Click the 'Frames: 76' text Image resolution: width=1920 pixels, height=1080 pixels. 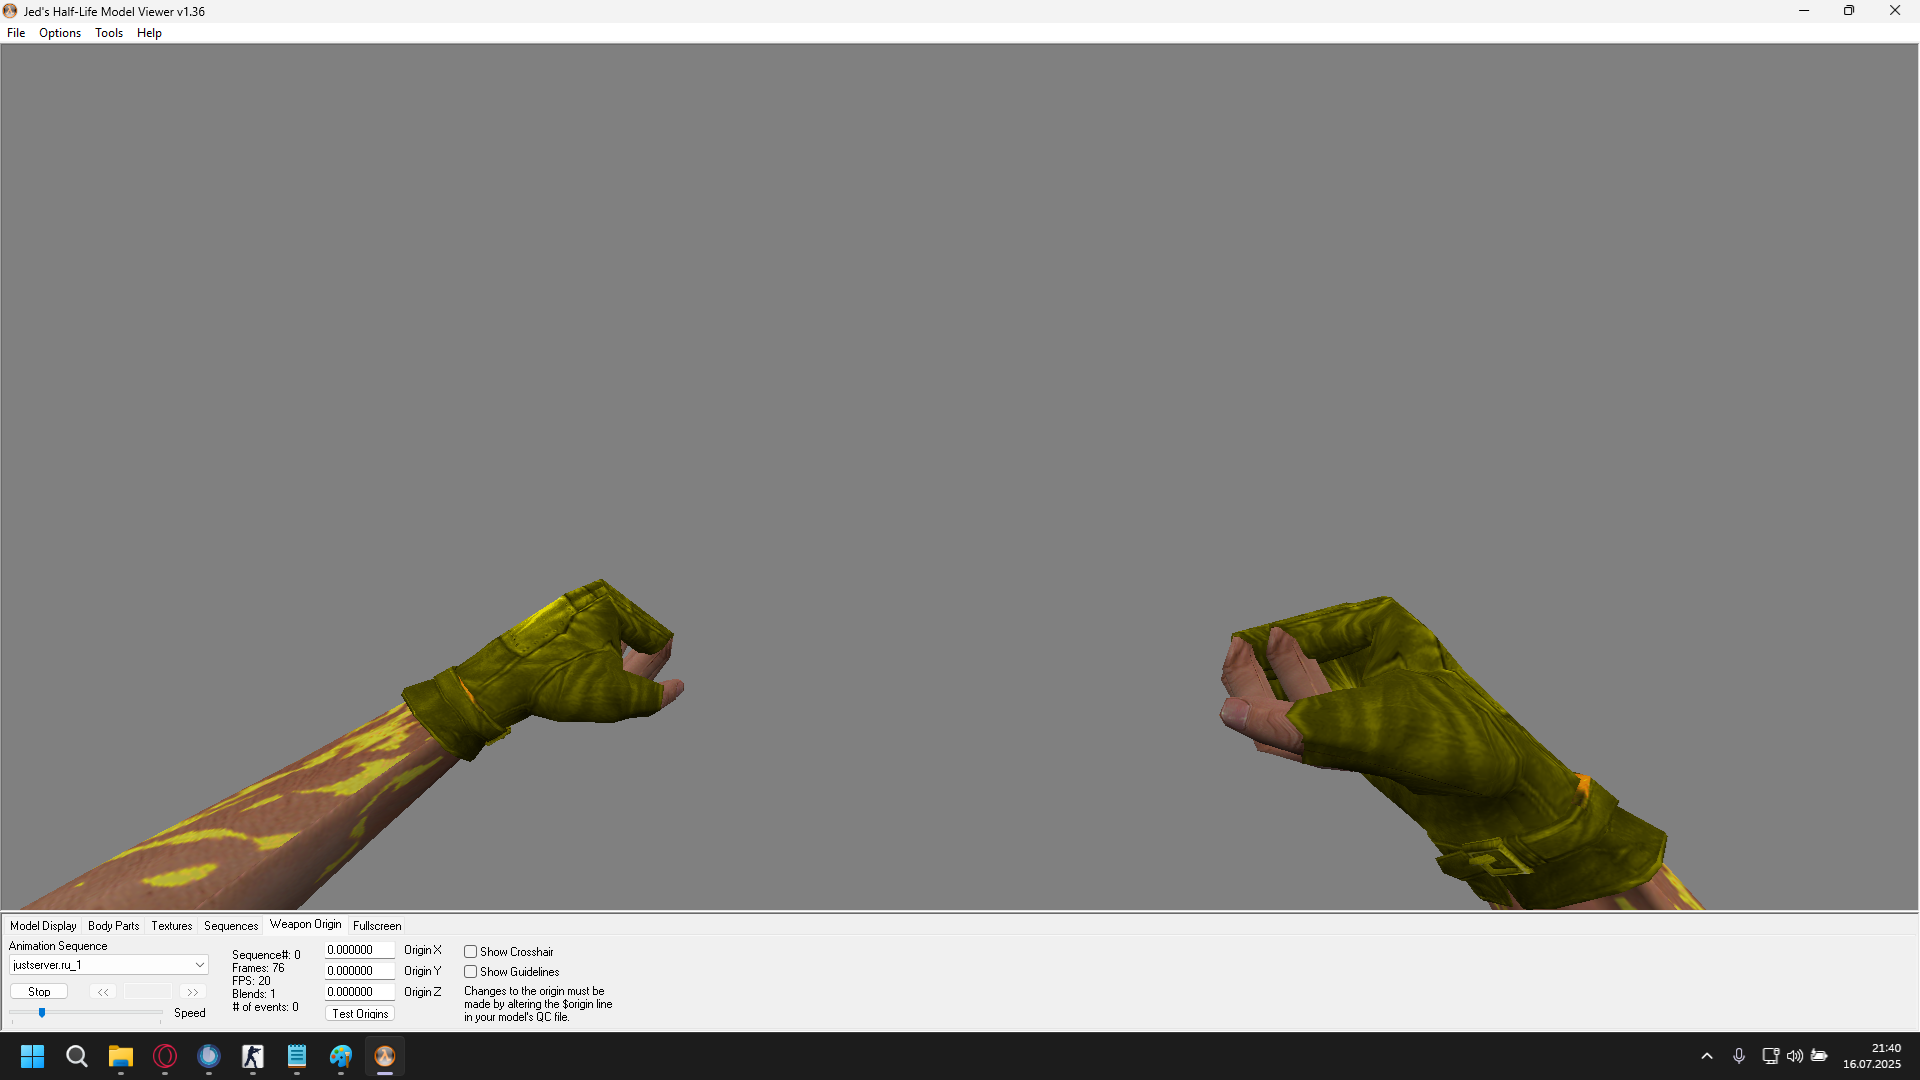258,968
